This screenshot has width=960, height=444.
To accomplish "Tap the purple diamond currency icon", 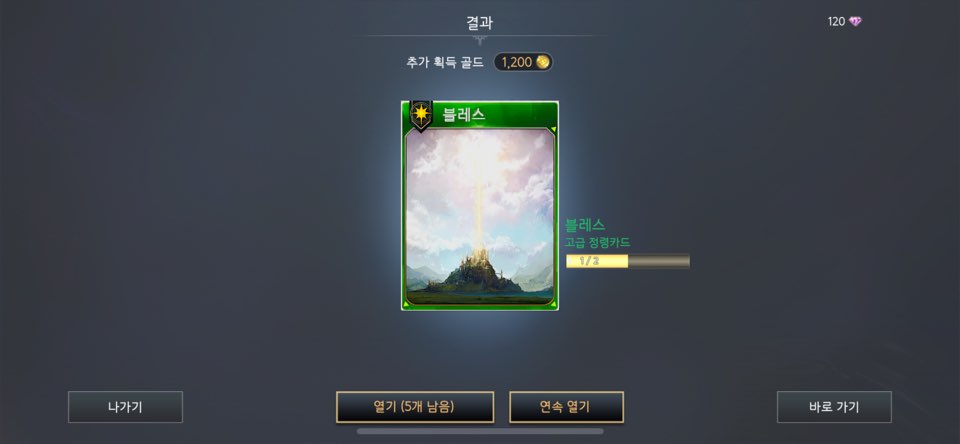I will pos(855,22).
